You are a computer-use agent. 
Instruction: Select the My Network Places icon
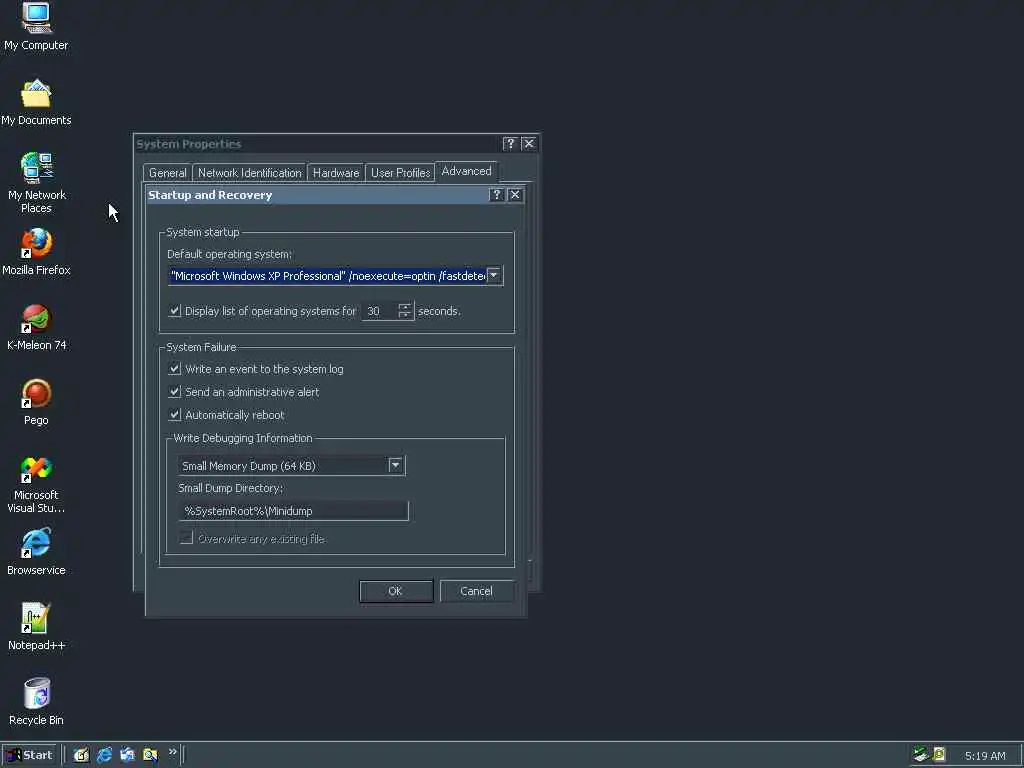click(x=37, y=182)
